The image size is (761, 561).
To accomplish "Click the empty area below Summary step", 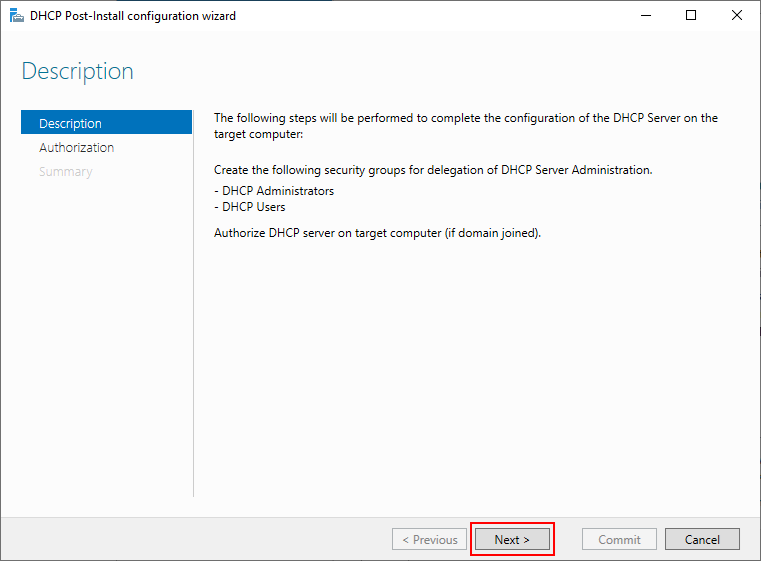I will pyautogui.click(x=105, y=330).
